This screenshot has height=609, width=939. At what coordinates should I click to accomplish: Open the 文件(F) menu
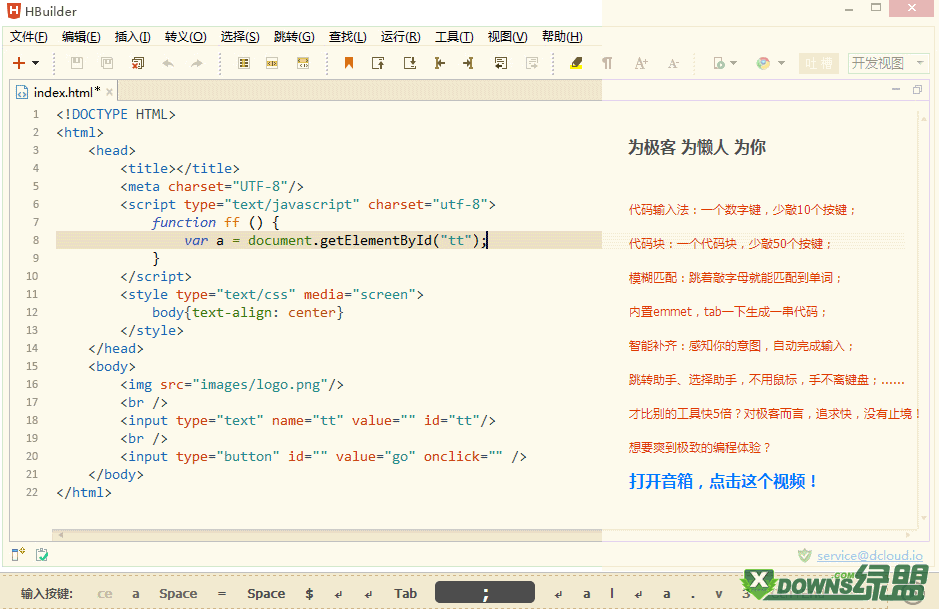(x=28, y=37)
